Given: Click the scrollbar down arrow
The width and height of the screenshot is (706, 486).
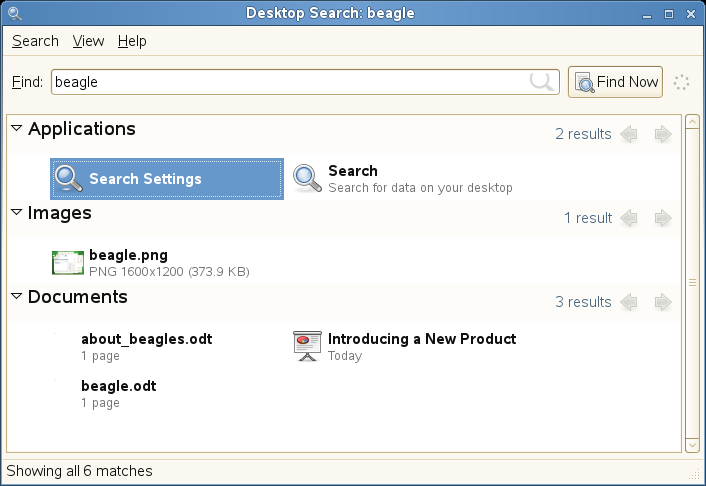Looking at the screenshot, I should coord(692,445).
